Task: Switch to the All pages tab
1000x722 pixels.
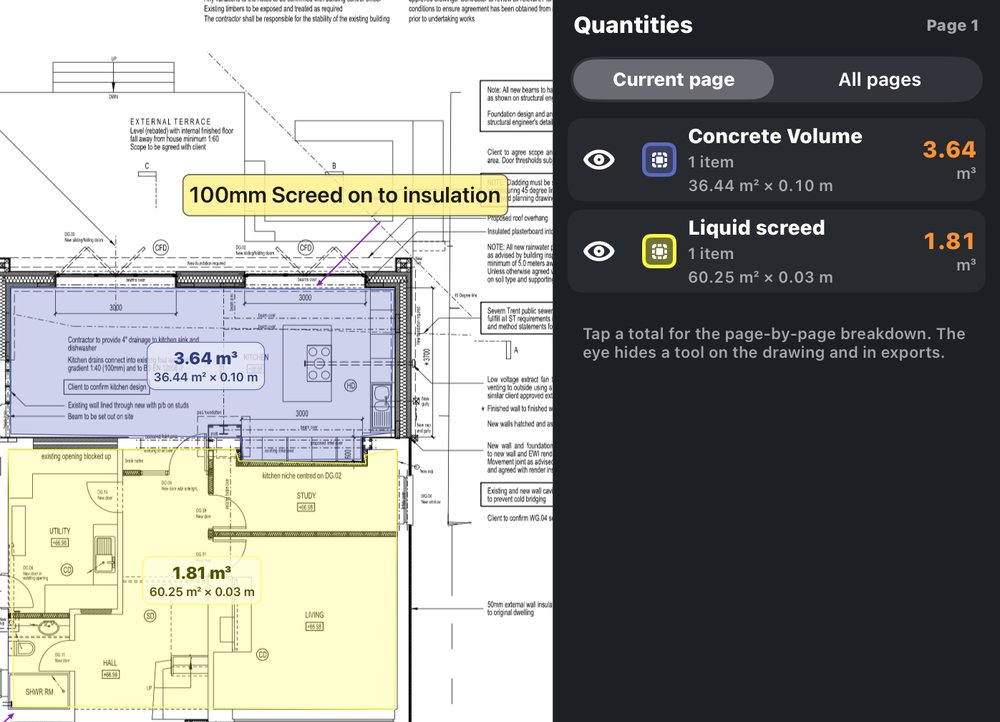Action: (879, 80)
